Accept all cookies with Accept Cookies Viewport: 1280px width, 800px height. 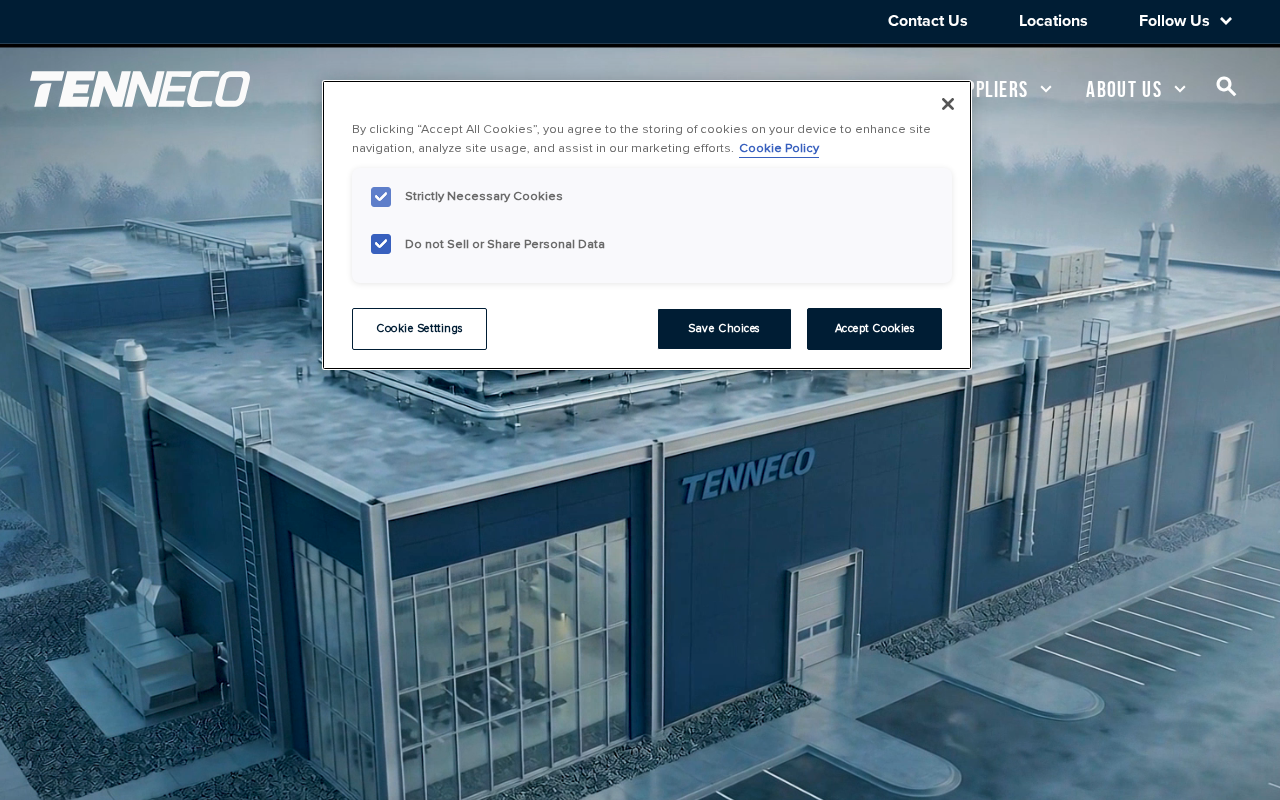[x=874, y=329]
